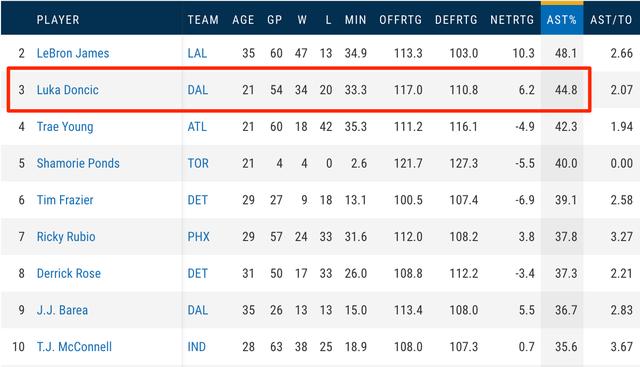Open Tim Frazier player link
640x367 pixels.
pos(65,200)
